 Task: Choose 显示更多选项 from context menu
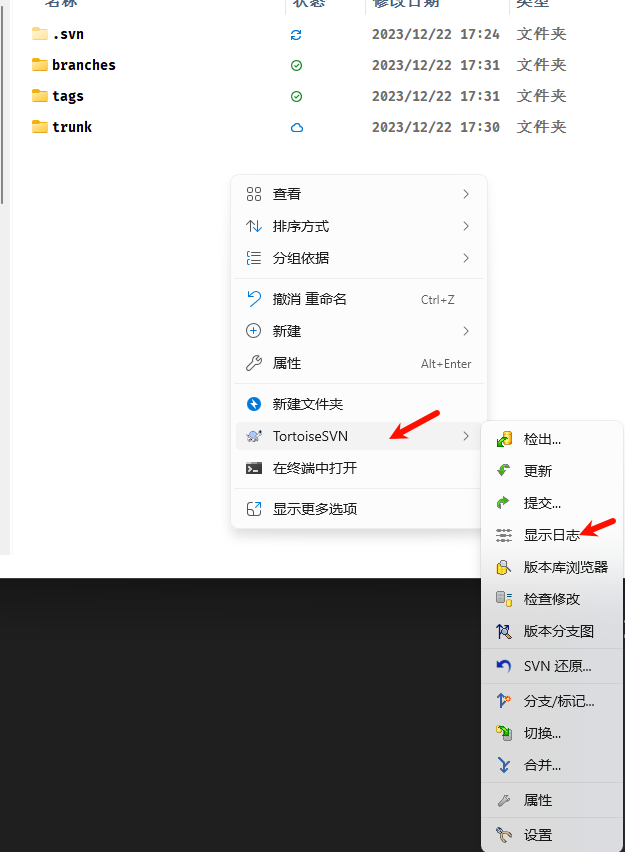pyautogui.click(x=359, y=509)
